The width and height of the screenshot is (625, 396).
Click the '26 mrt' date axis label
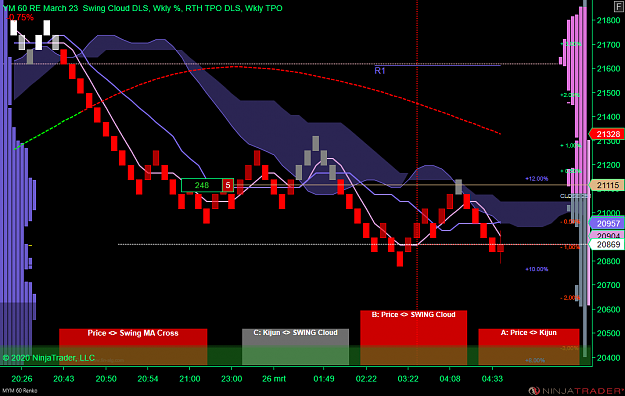(274, 378)
